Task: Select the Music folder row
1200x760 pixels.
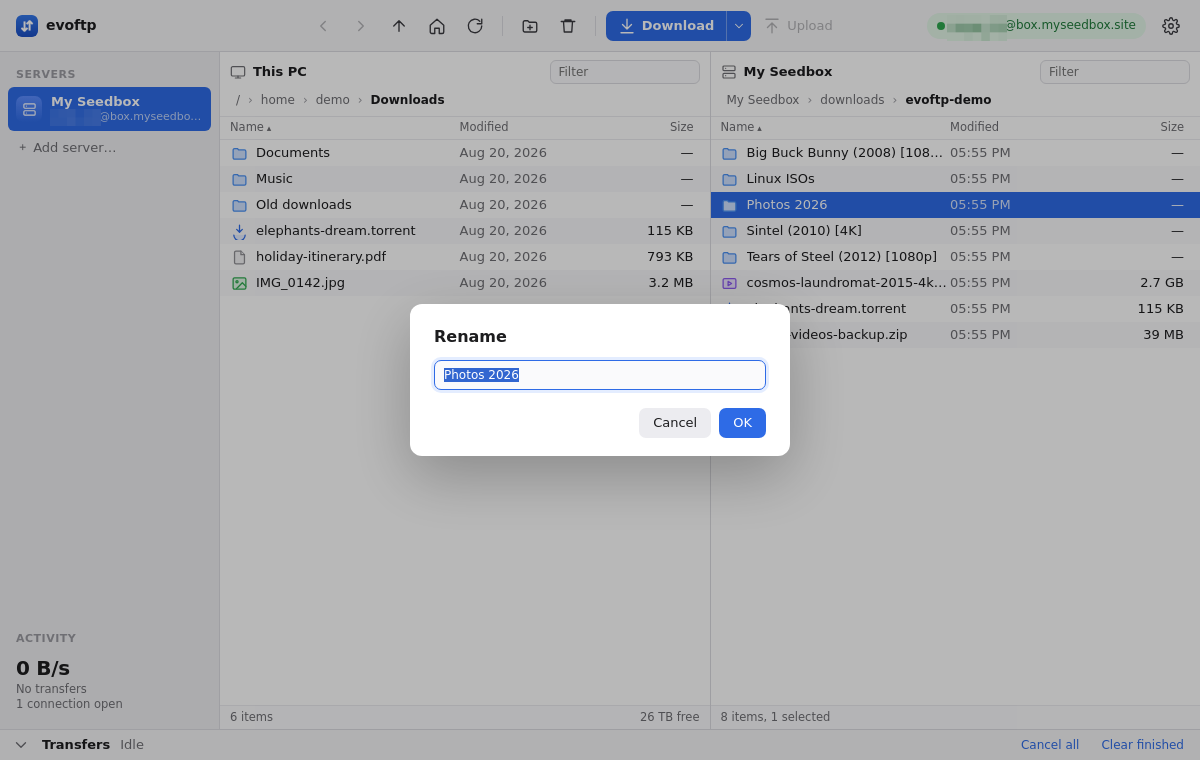Action: (465, 179)
